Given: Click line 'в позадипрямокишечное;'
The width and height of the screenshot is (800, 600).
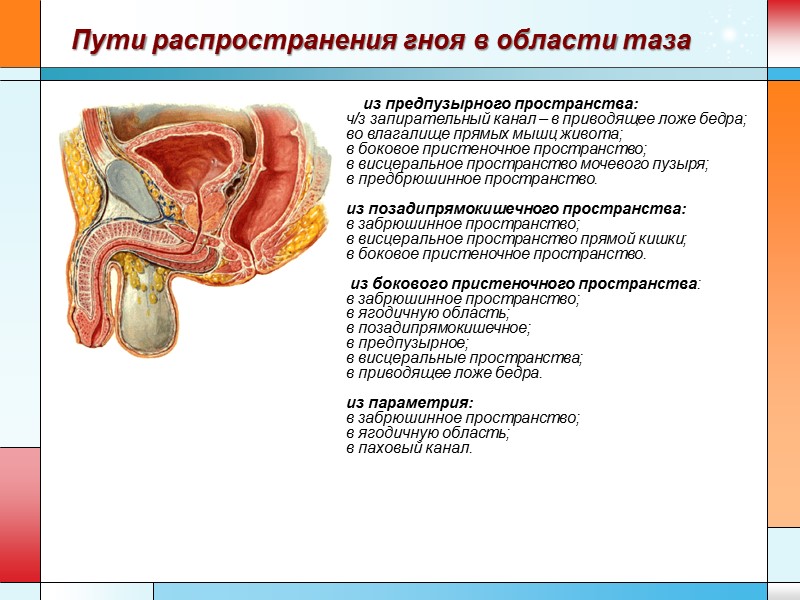Looking at the screenshot, I should pyautogui.click(x=438, y=328).
